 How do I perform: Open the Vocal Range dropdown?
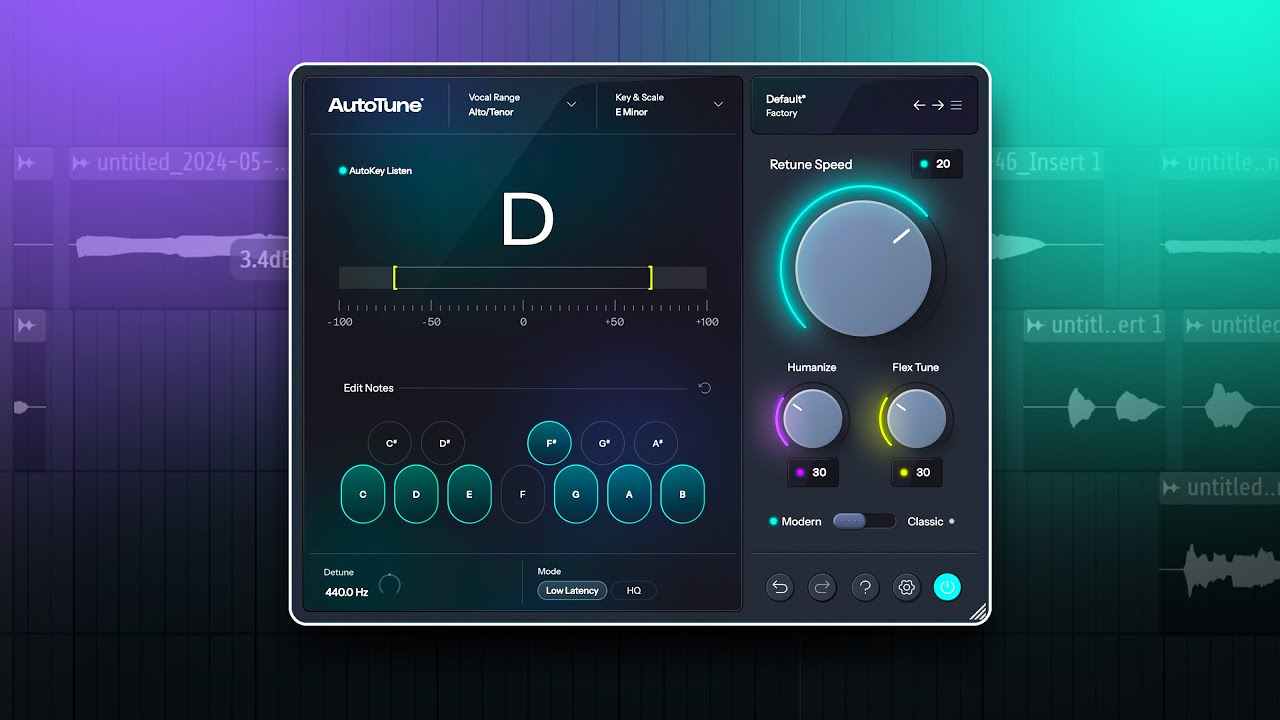[522, 105]
